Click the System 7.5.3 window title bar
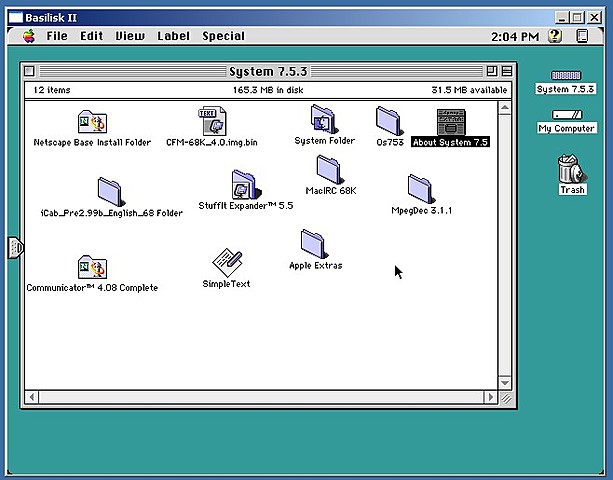Image resolution: width=613 pixels, height=480 pixels. pos(268,72)
